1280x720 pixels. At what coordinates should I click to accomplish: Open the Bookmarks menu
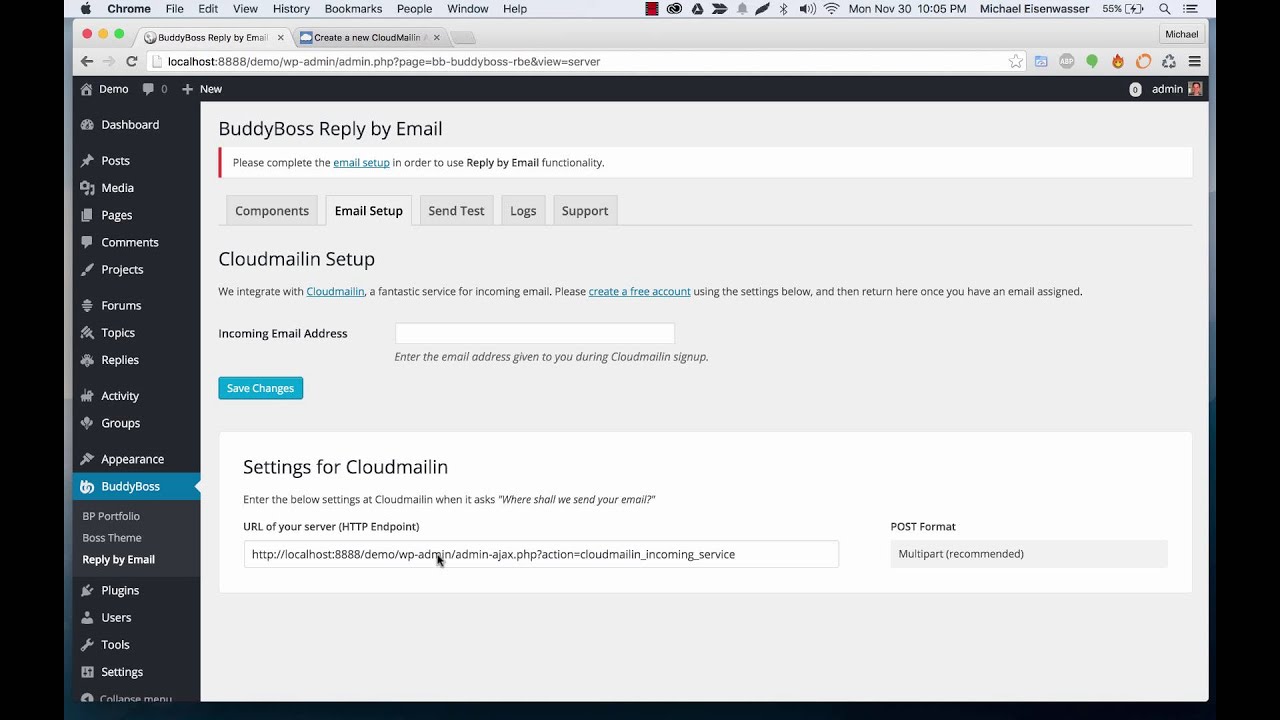click(x=353, y=9)
